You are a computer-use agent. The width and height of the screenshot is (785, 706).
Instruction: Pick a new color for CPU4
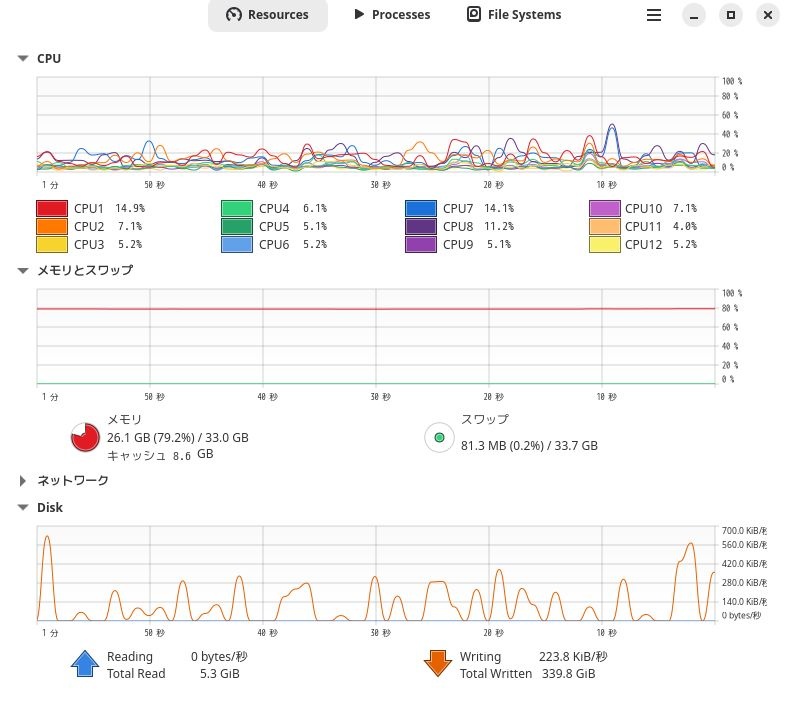pyautogui.click(x=236, y=208)
